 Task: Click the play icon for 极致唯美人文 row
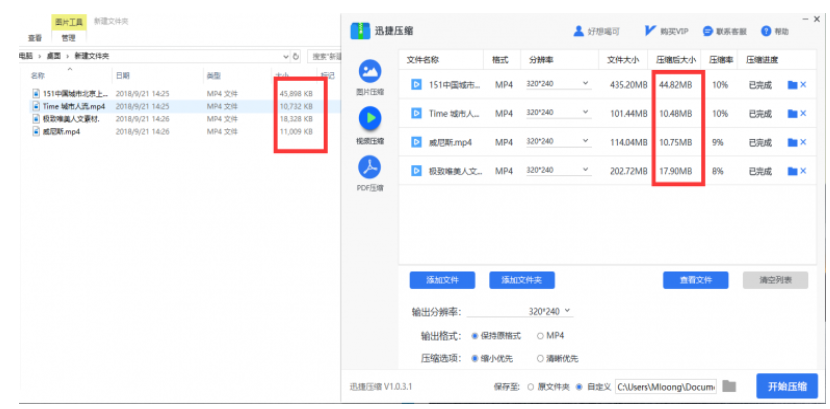(417, 171)
